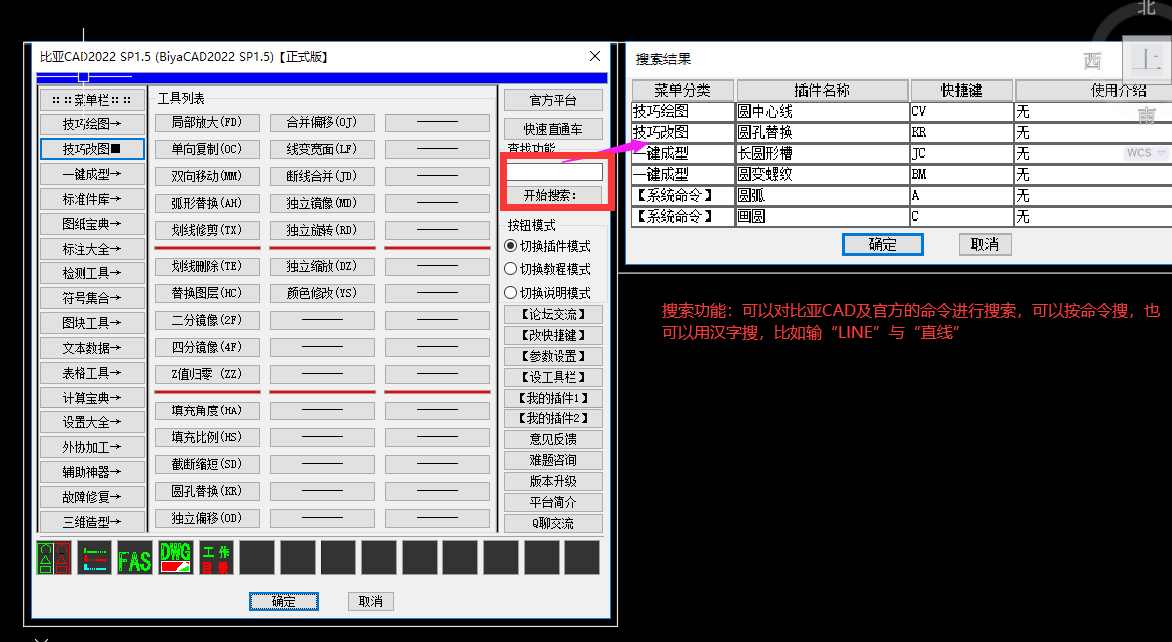Click the 版本升级 button
The height and width of the screenshot is (642, 1172).
(553, 481)
